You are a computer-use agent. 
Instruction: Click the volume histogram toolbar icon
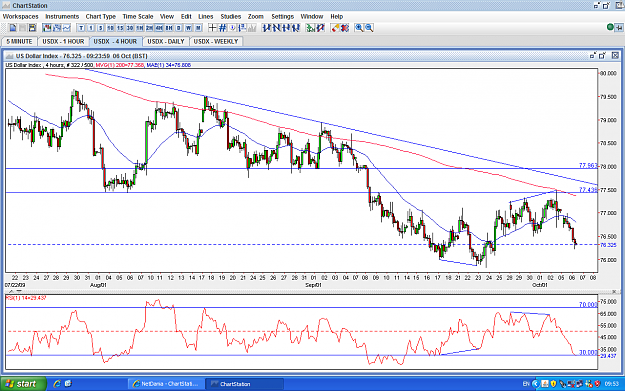point(252,28)
